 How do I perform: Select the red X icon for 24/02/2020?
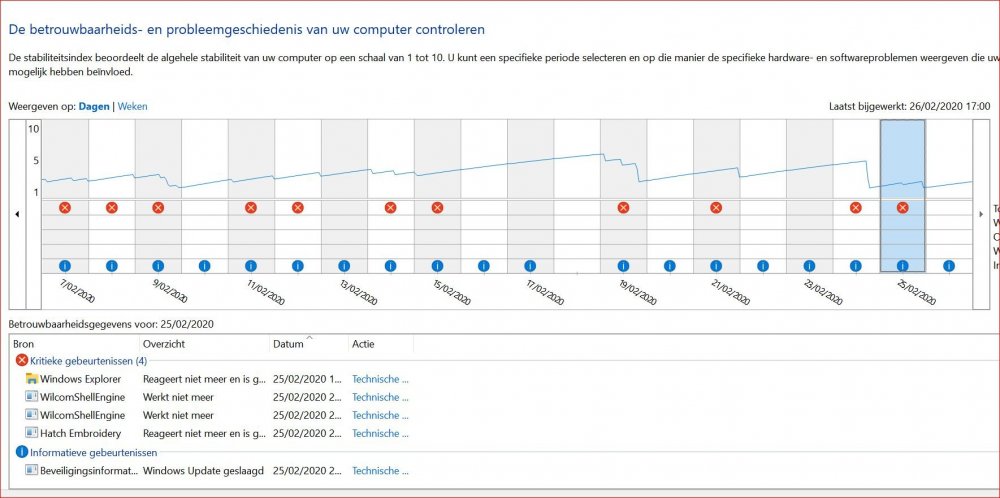[856, 207]
